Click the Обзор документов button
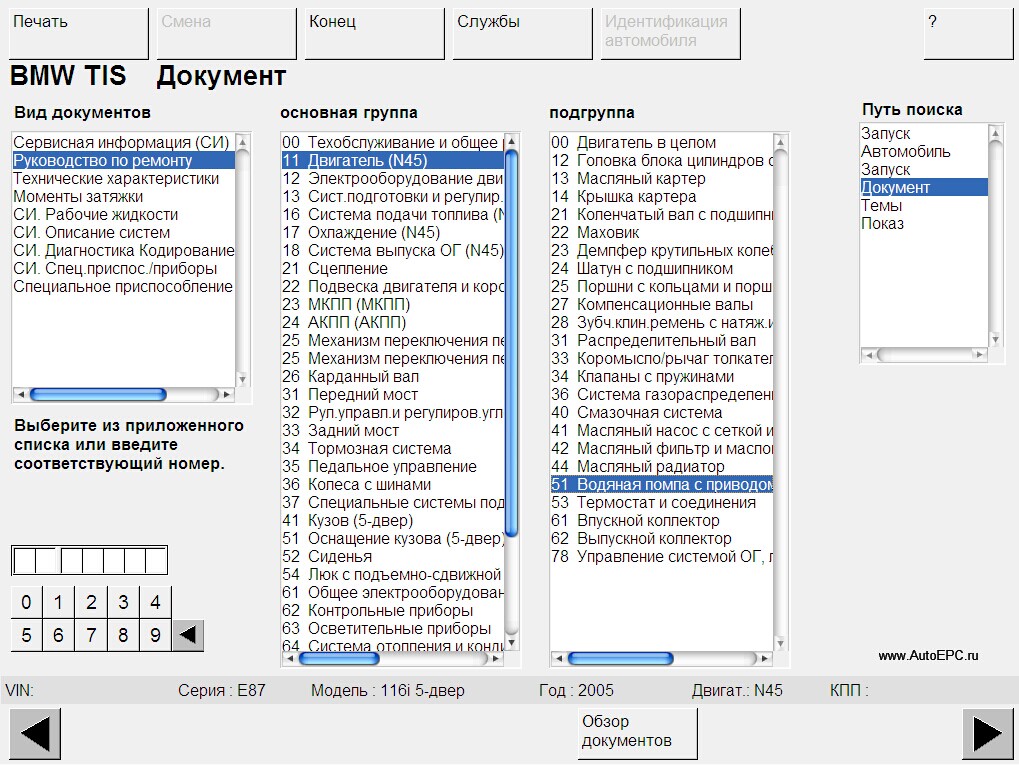 pyautogui.click(x=638, y=734)
